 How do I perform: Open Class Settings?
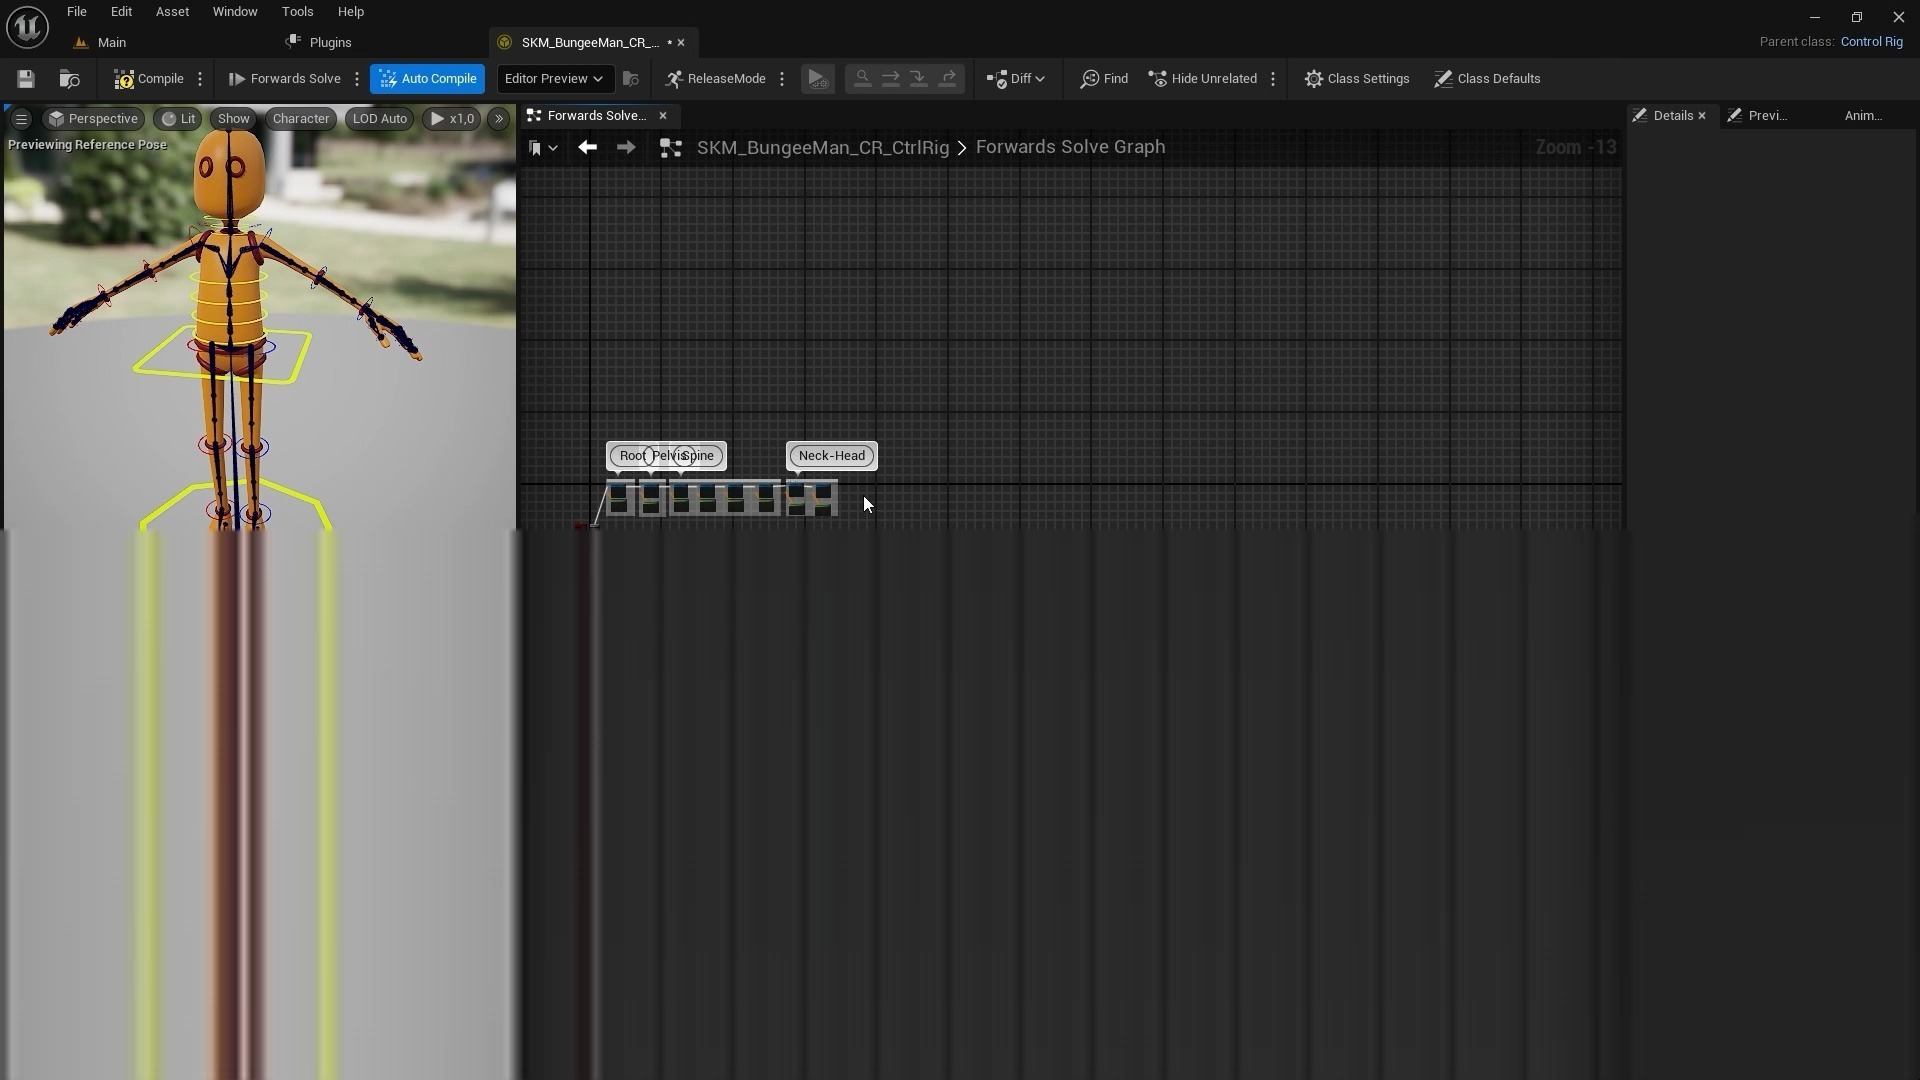point(1357,79)
